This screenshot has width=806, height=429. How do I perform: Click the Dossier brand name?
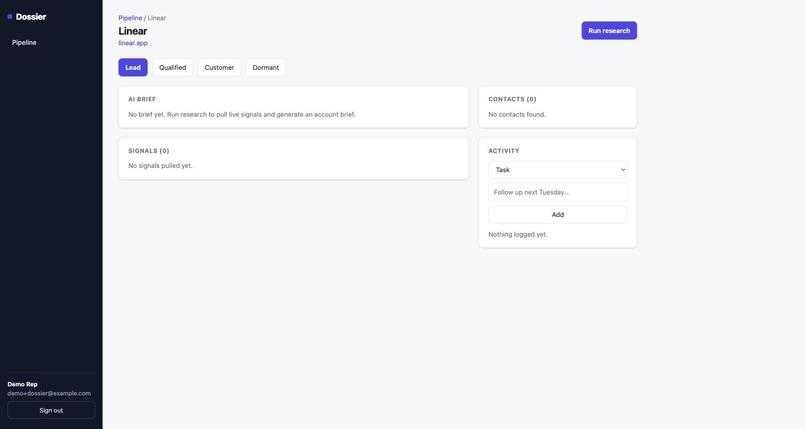click(x=31, y=17)
